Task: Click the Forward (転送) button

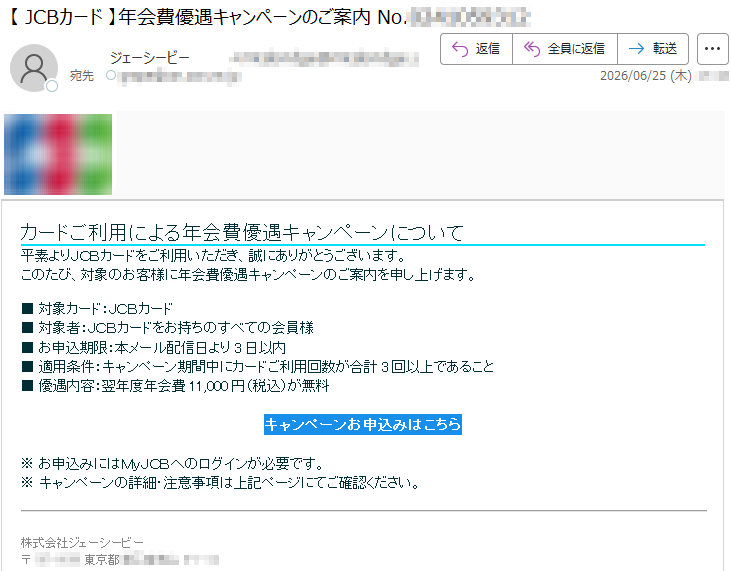Action: tap(653, 49)
